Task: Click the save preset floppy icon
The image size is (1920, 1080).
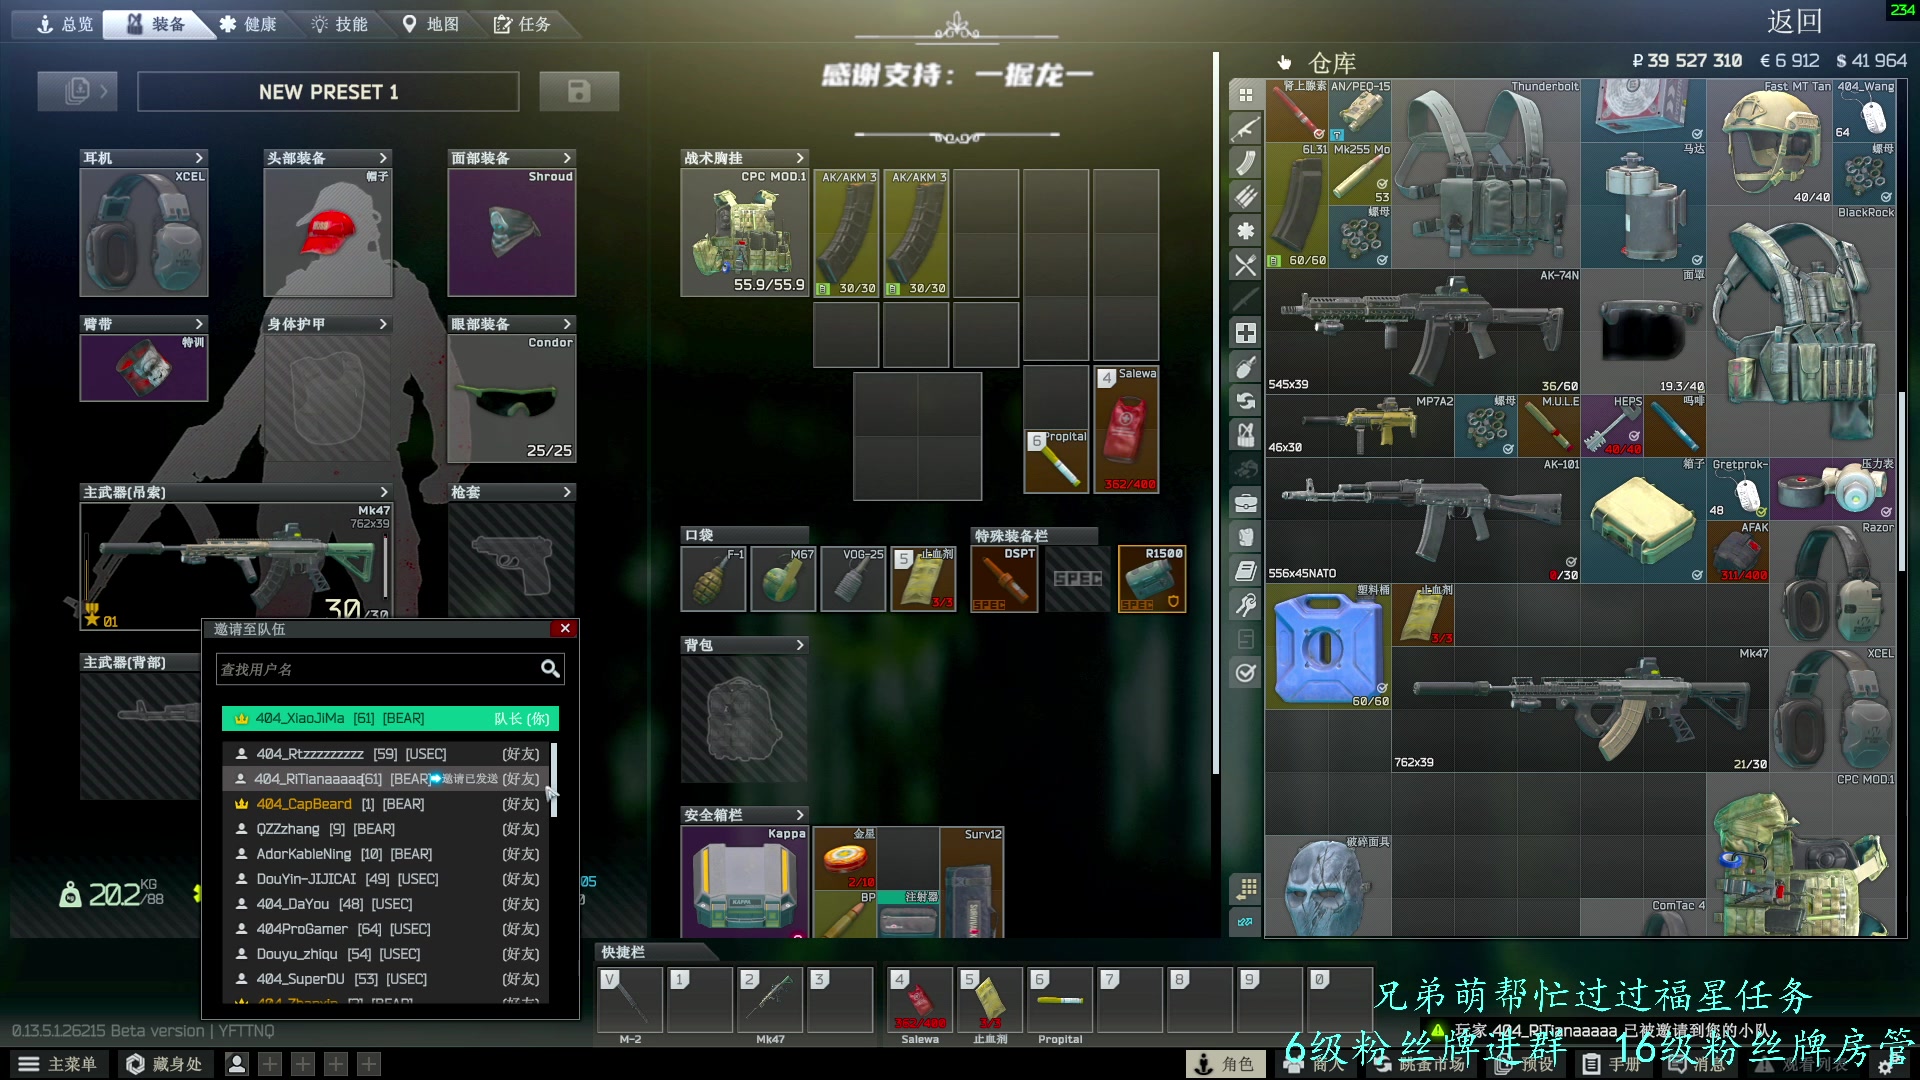Action: pos(579,91)
